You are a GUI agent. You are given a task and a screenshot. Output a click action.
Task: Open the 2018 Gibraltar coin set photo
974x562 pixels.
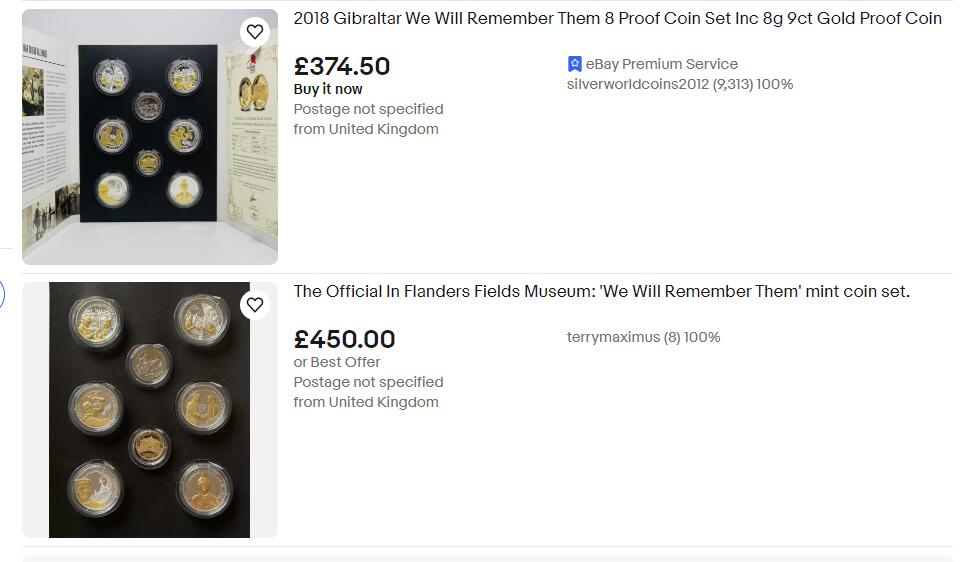click(x=150, y=137)
